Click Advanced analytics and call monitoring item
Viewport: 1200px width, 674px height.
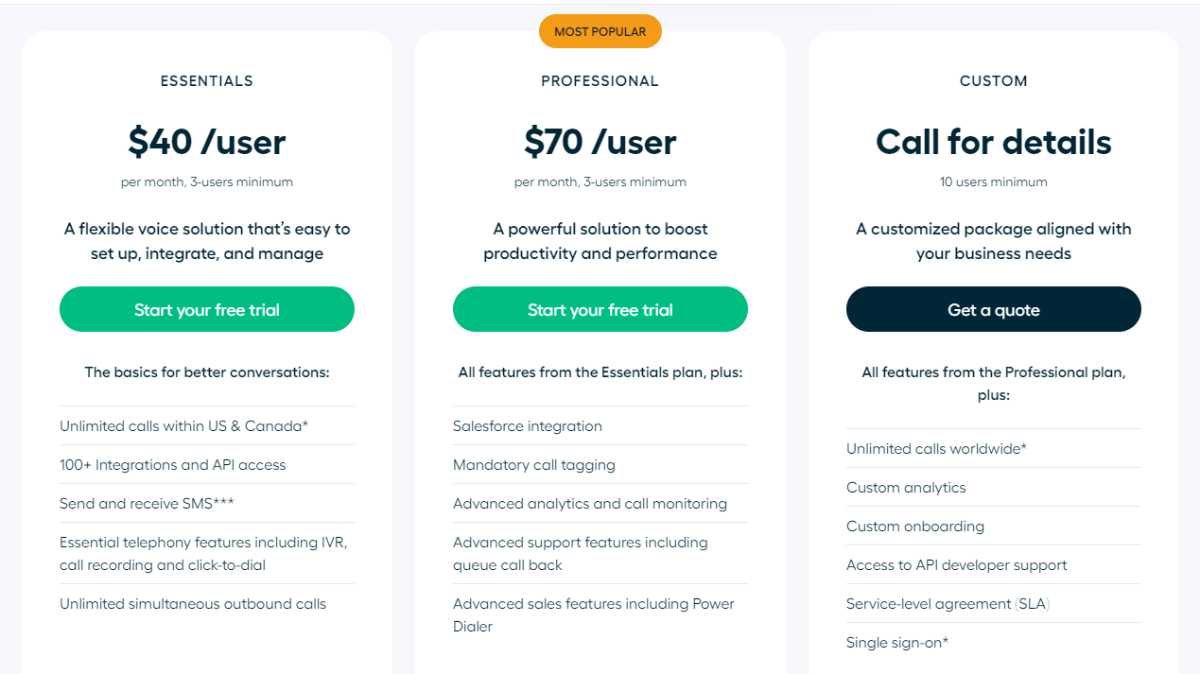(x=590, y=504)
